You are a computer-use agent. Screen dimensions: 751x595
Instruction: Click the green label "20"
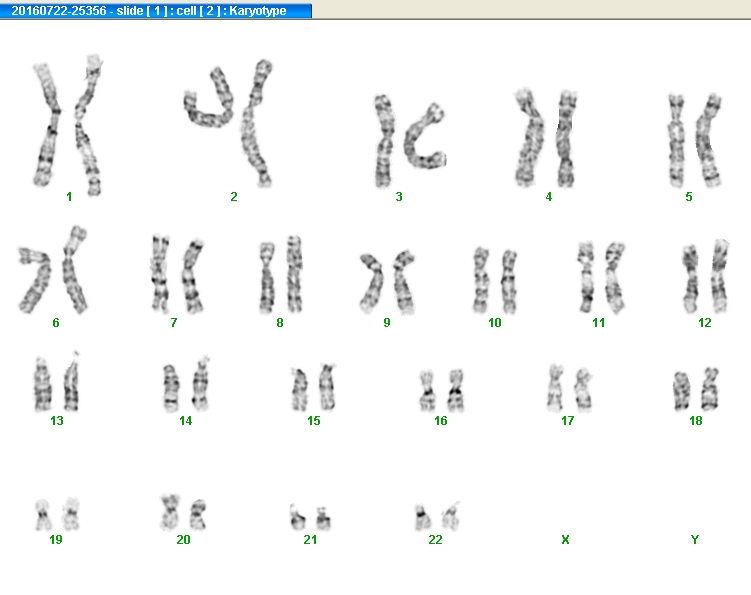183,540
